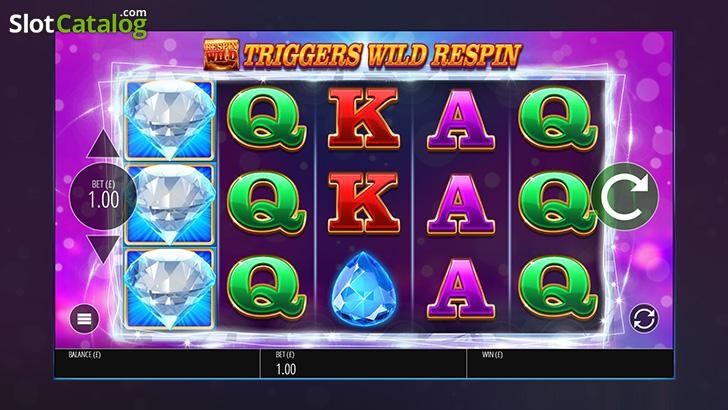The height and width of the screenshot is (410, 728).
Task: Click the middle green Q on fifth reel
Action: [557, 203]
